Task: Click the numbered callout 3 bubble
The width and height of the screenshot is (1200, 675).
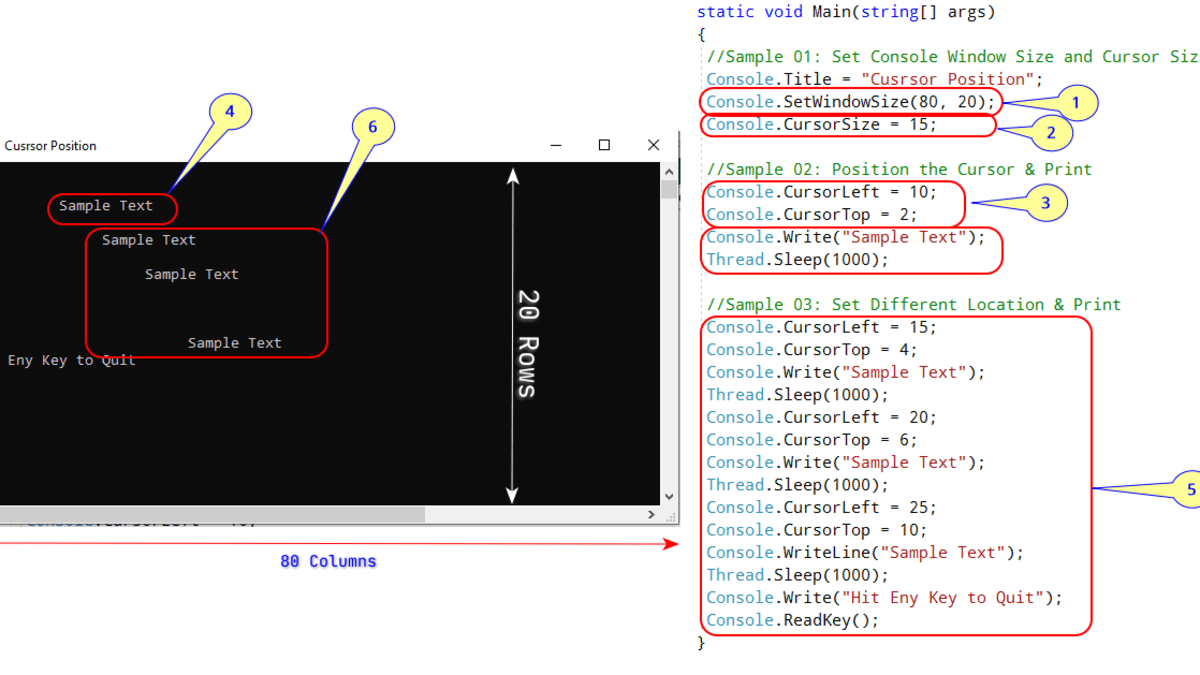Action: pos(1045,203)
